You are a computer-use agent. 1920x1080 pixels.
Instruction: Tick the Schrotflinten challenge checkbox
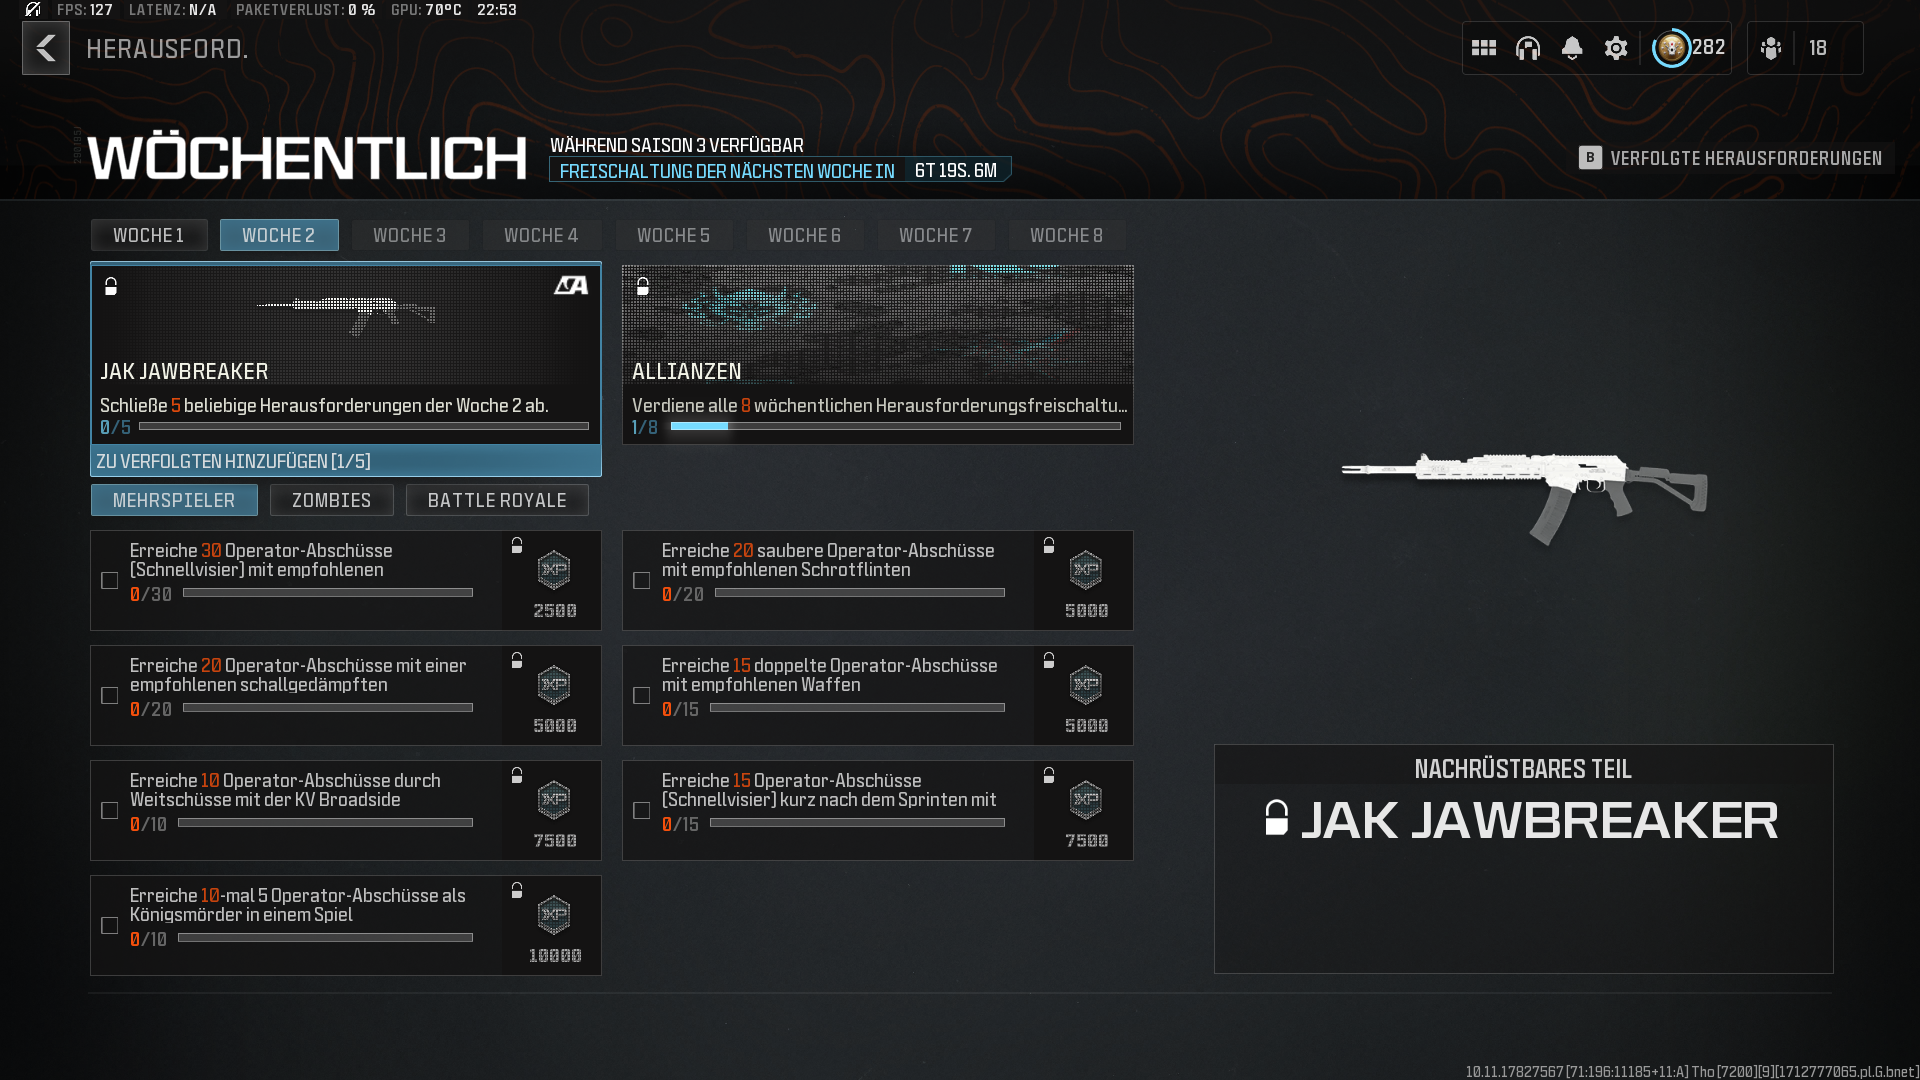(642, 581)
